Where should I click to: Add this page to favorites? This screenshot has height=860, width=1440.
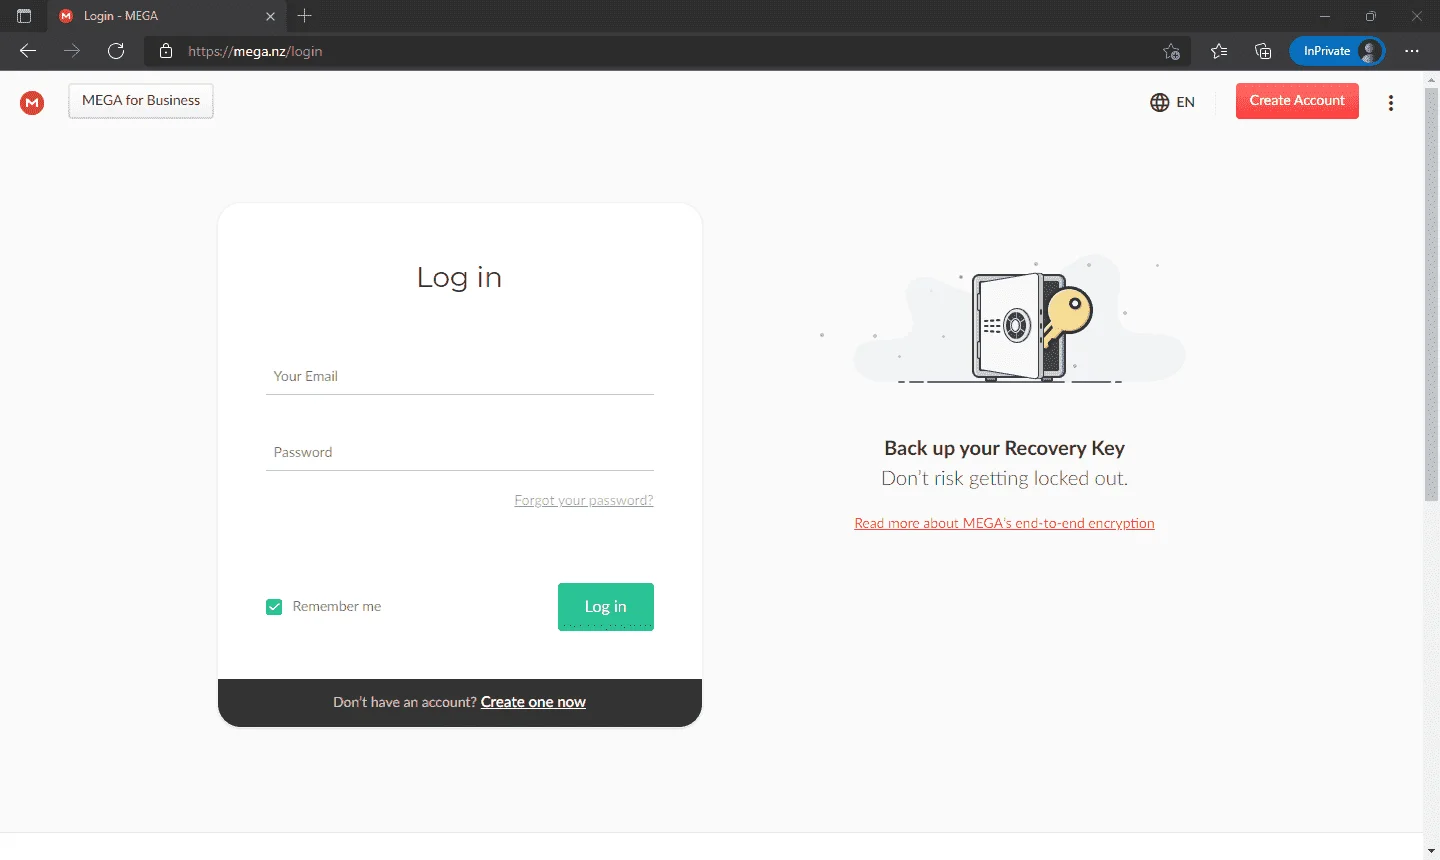1171,51
